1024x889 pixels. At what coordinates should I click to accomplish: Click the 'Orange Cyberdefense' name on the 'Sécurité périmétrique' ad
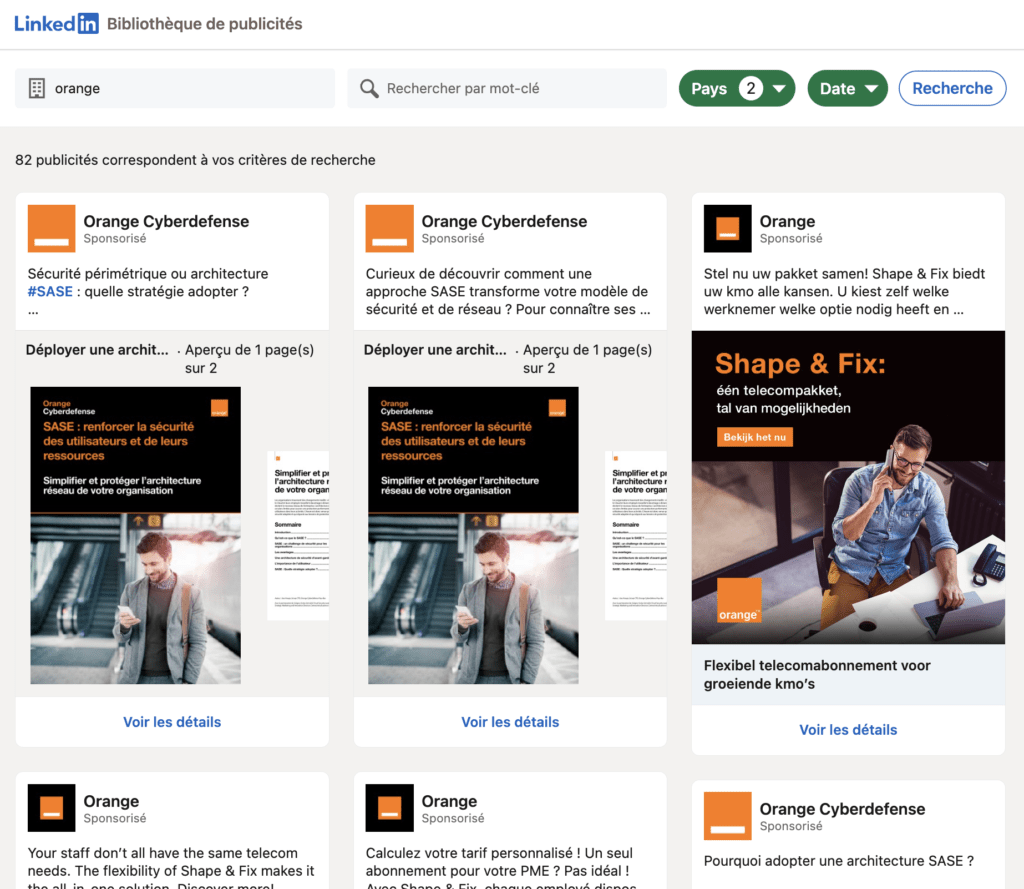pyautogui.click(x=166, y=221)
